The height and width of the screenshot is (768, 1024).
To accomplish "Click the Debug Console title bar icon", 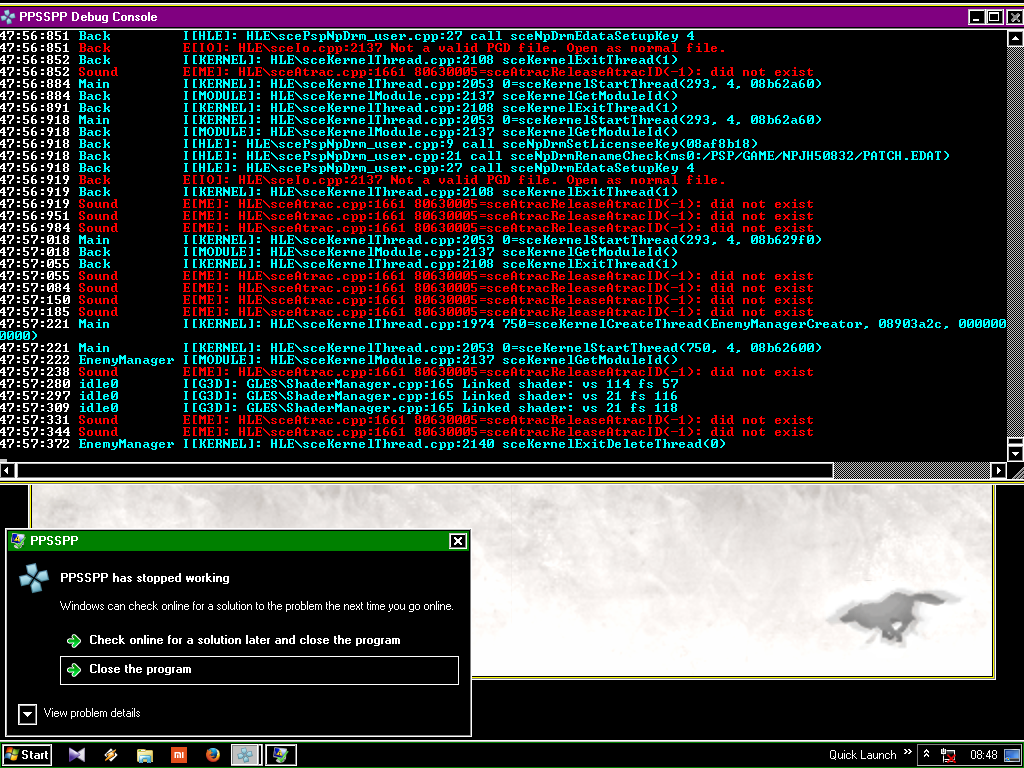I will pos(9,17).
